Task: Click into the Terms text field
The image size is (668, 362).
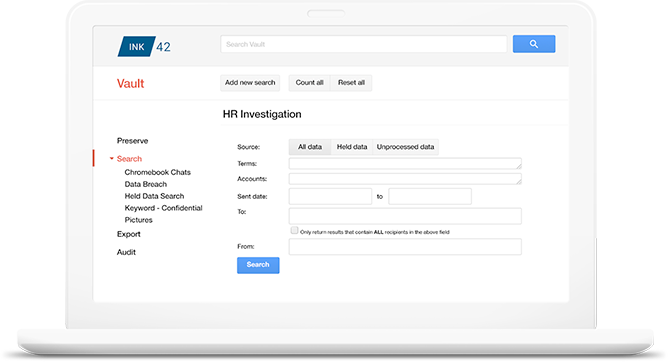Action: (x=405, y=164)
